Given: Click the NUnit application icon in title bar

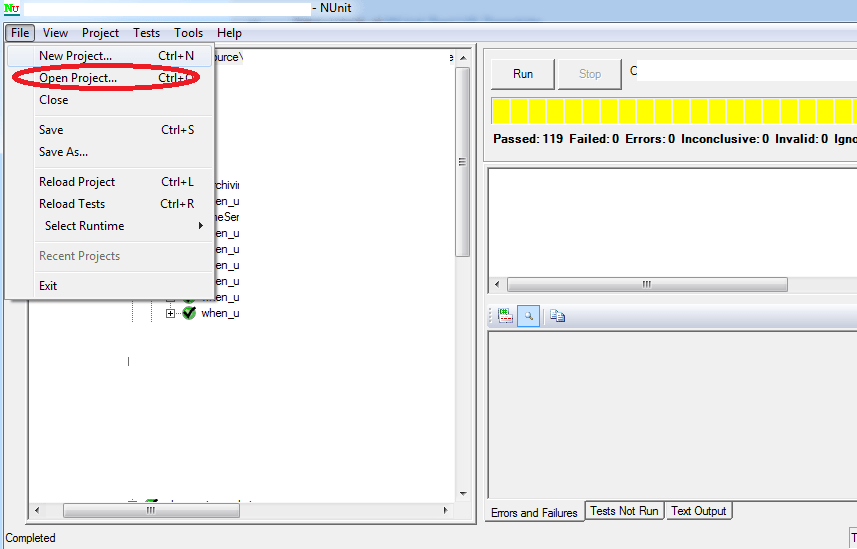Looking at the screenshot, I should click(11, 8).
